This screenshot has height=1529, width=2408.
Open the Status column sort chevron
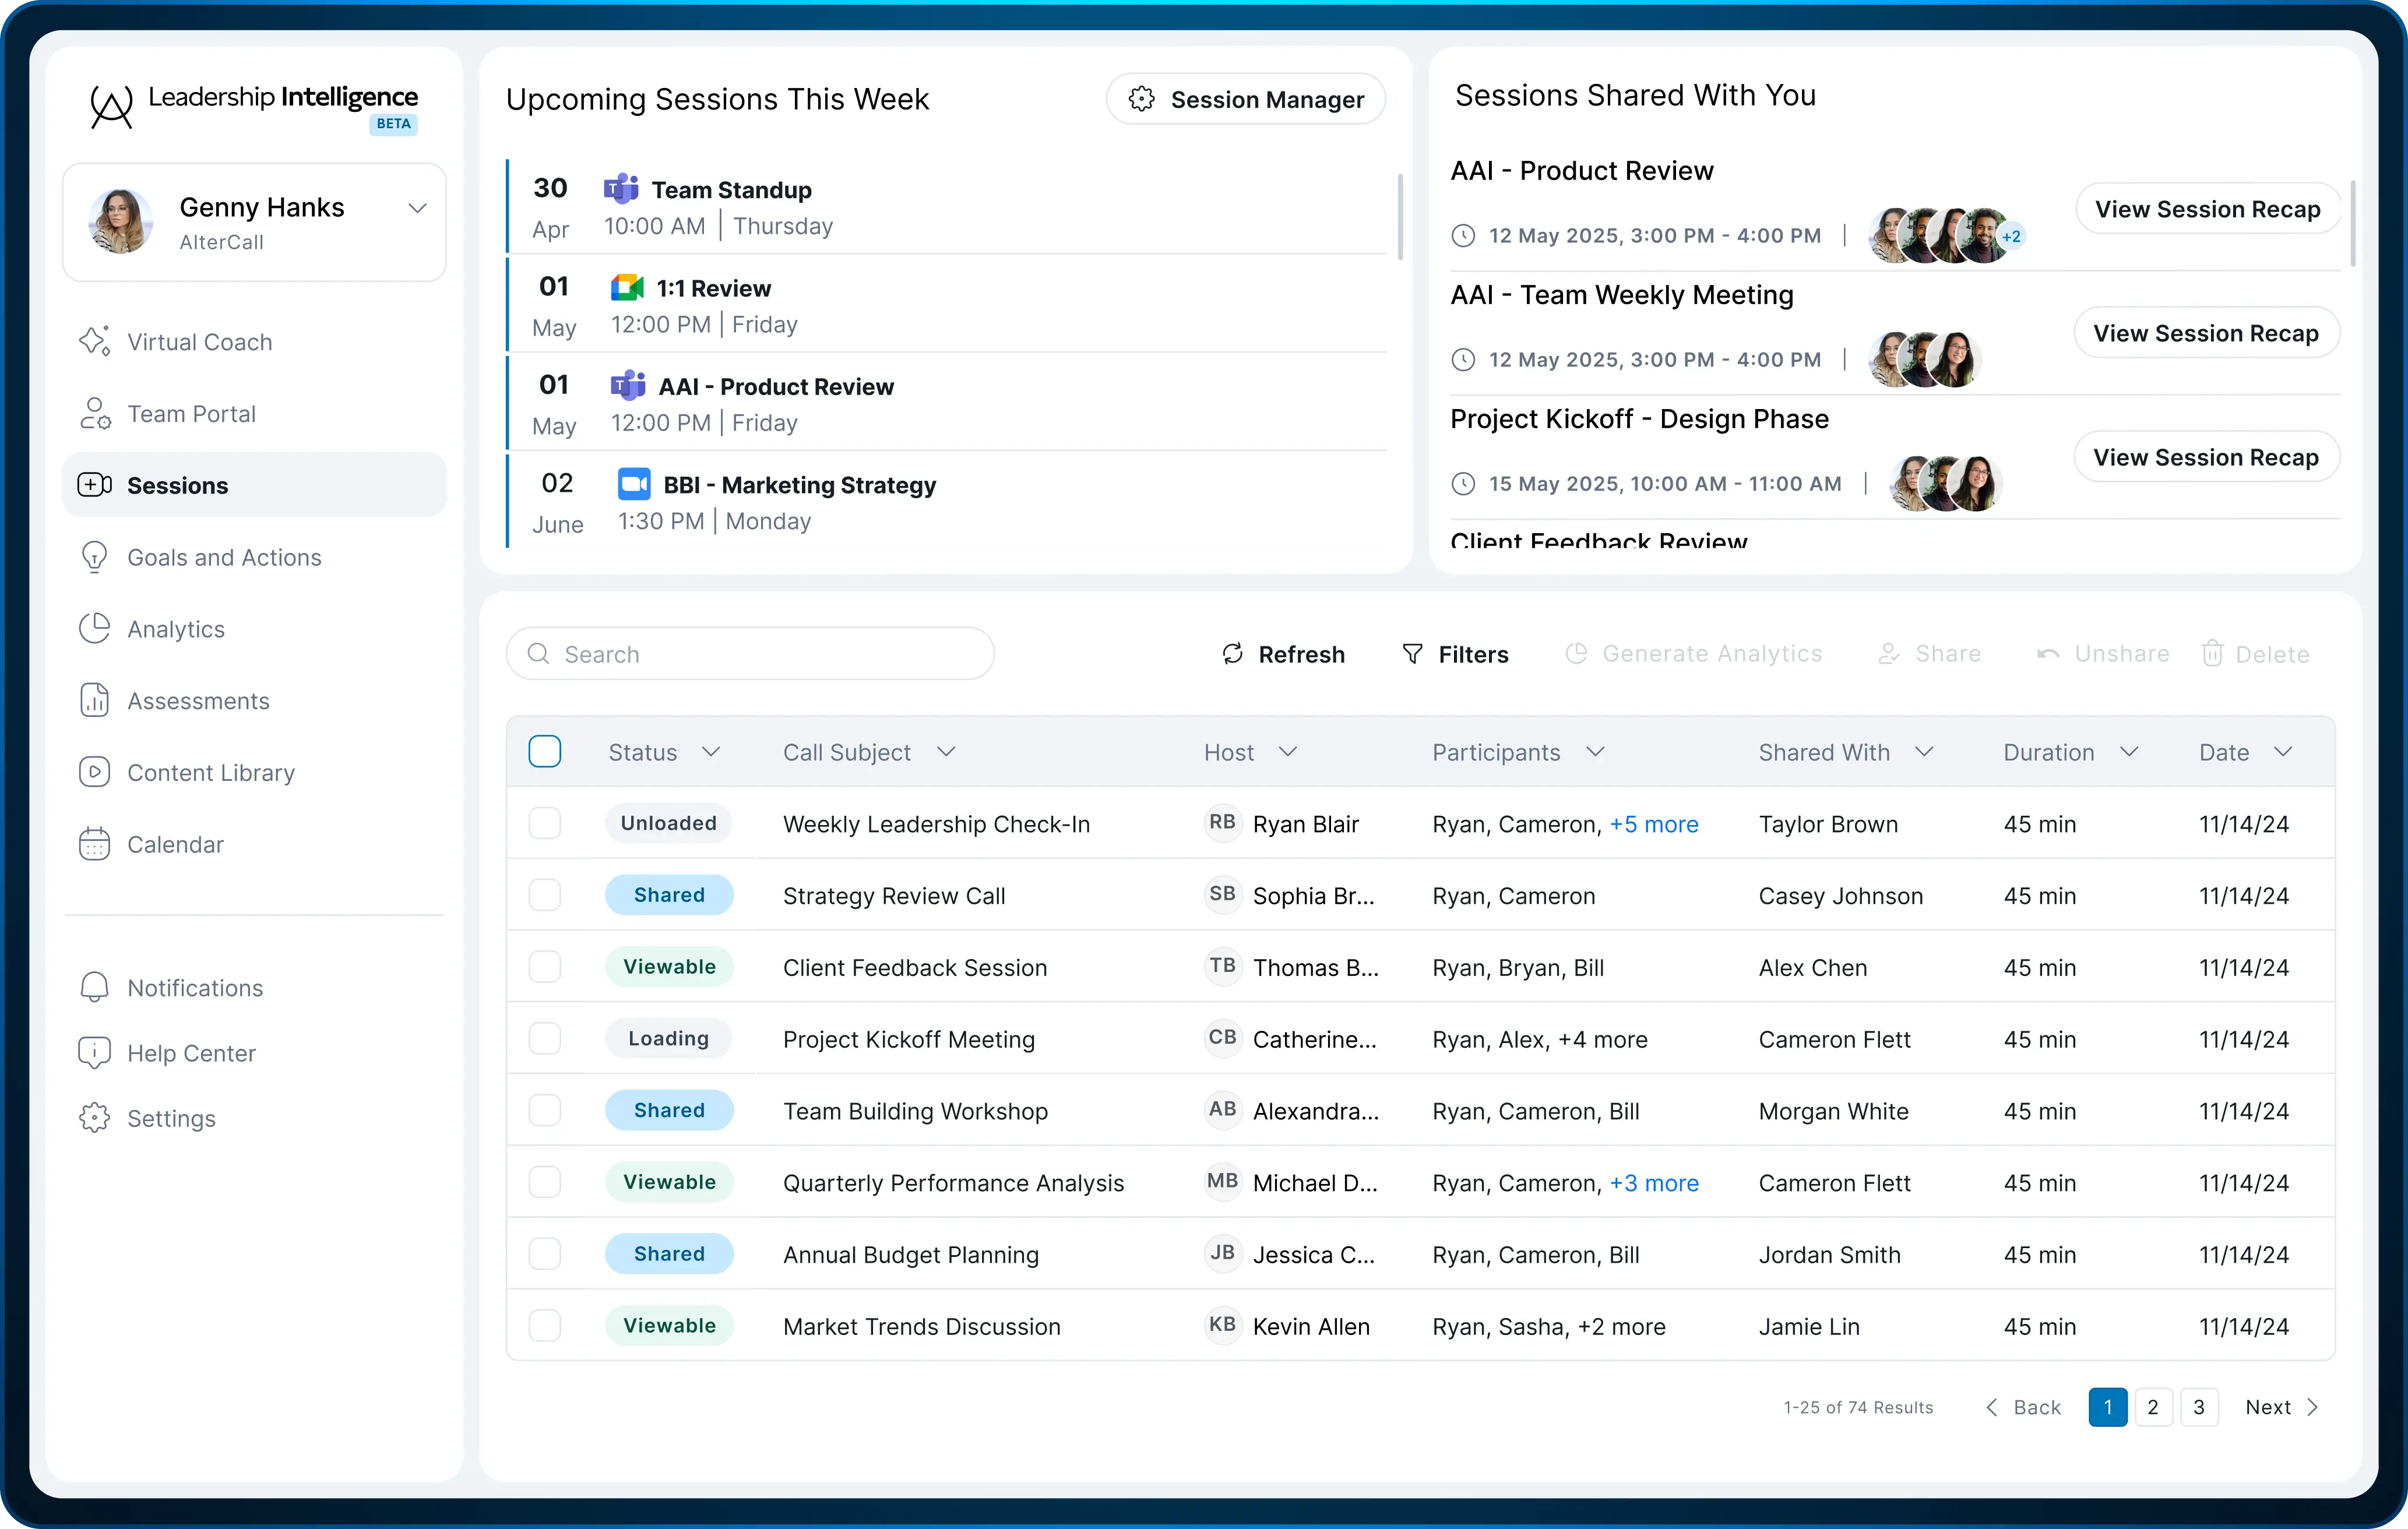click(711, 752)
